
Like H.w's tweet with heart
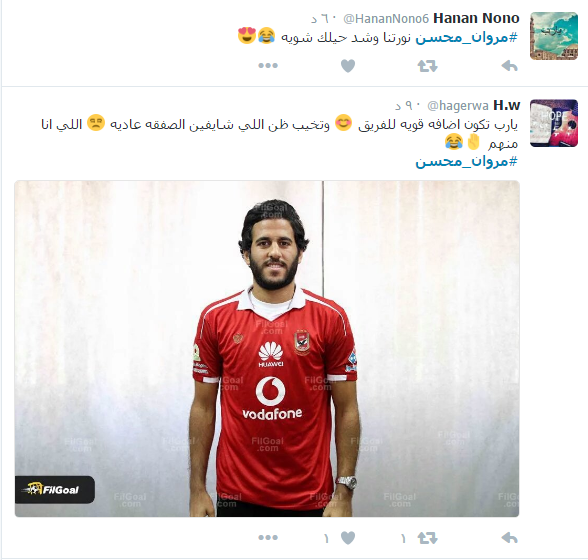[348, 538]
